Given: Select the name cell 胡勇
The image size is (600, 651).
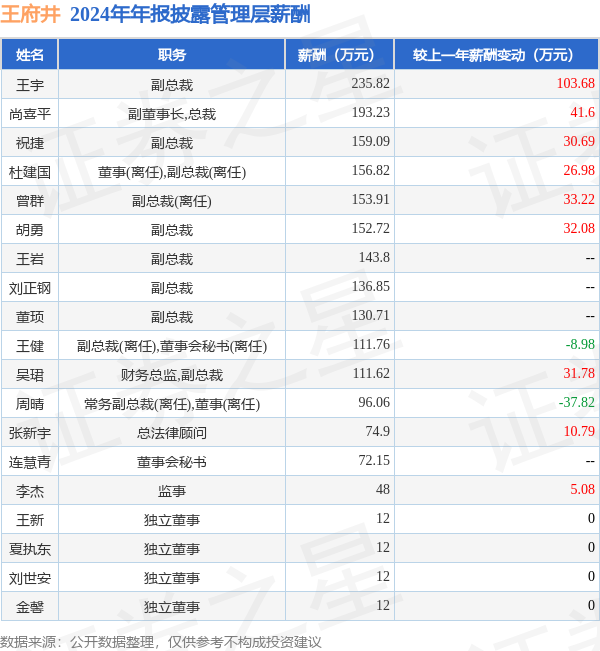Looking at the screenshot, I should tap(29, 230).
